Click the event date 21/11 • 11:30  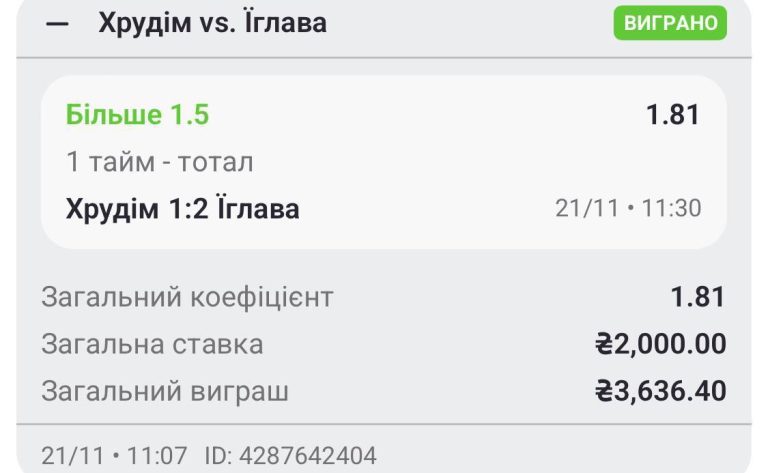click(x=628, y=209)
